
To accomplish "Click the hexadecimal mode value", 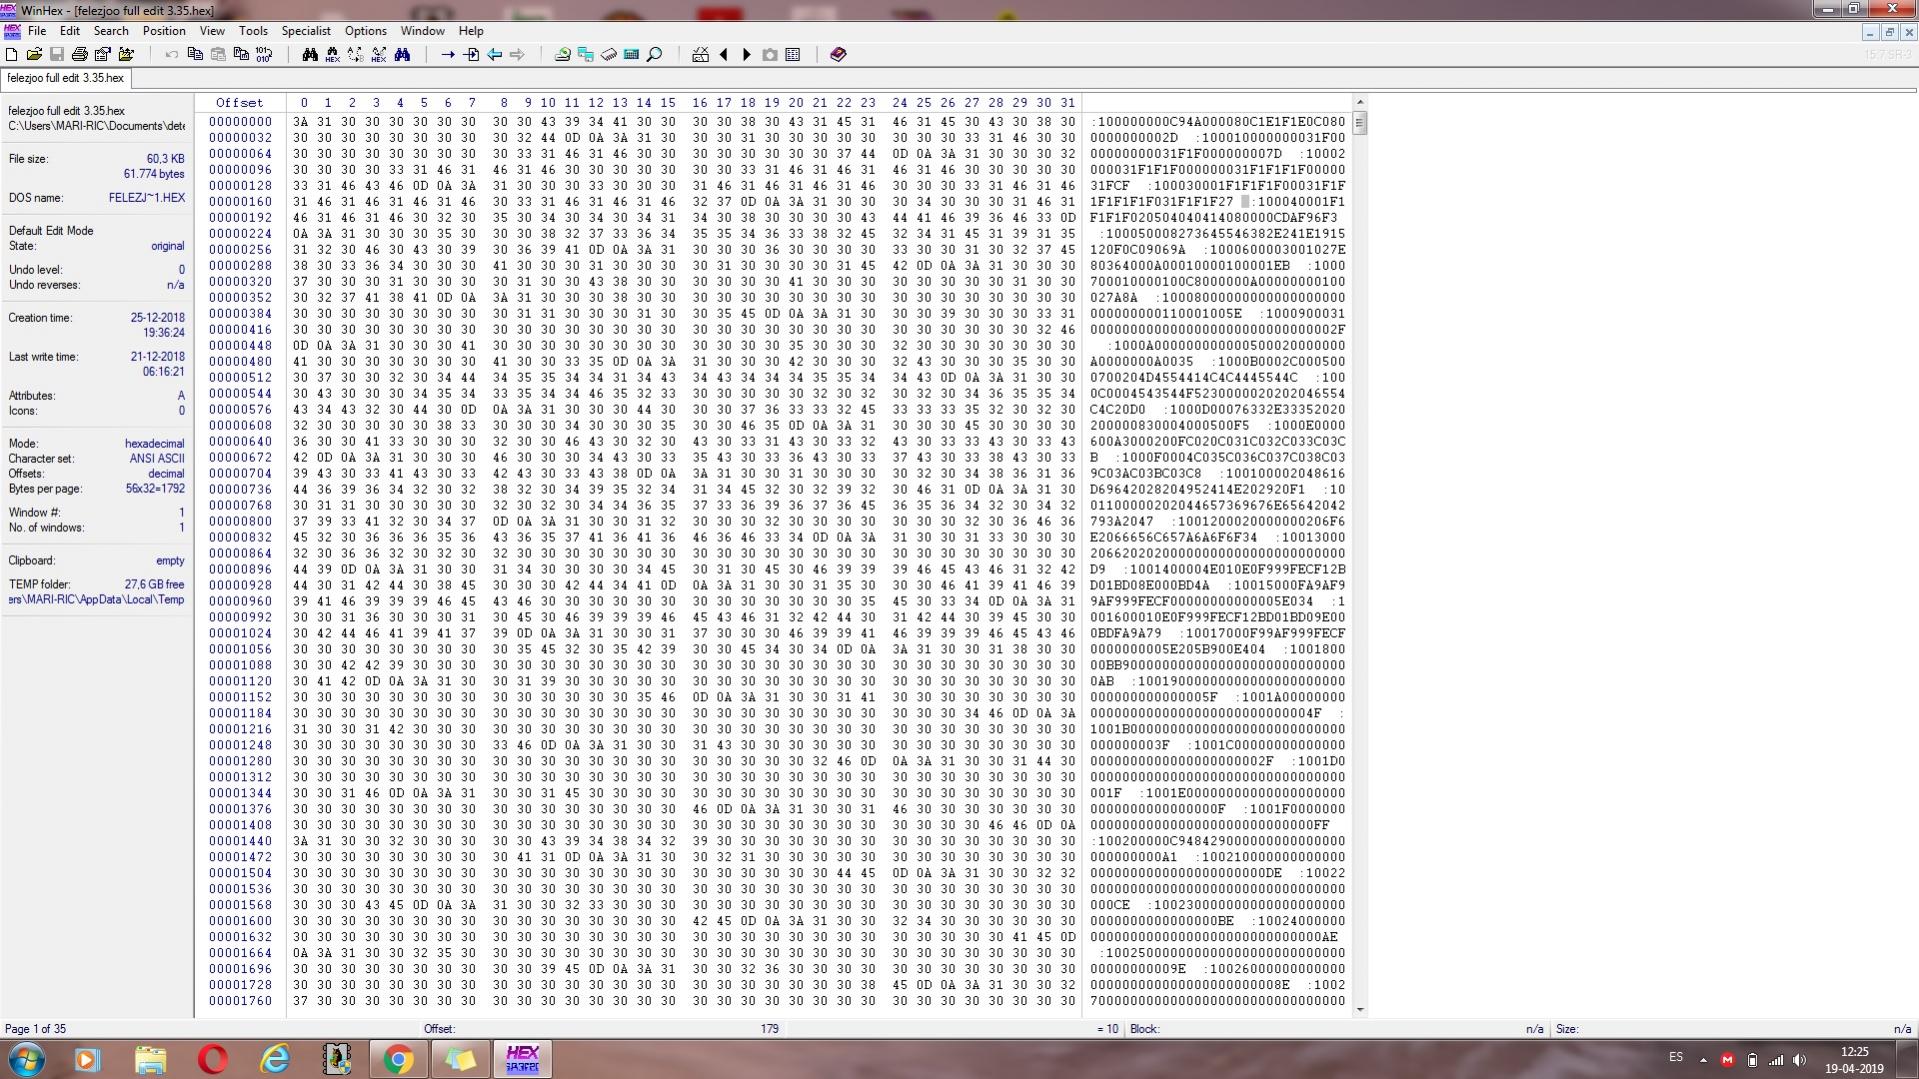I will 154,444.
